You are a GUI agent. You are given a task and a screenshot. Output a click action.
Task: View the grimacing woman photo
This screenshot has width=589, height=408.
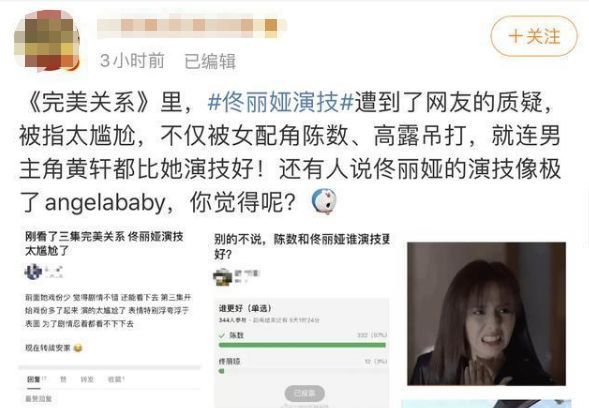486,314
